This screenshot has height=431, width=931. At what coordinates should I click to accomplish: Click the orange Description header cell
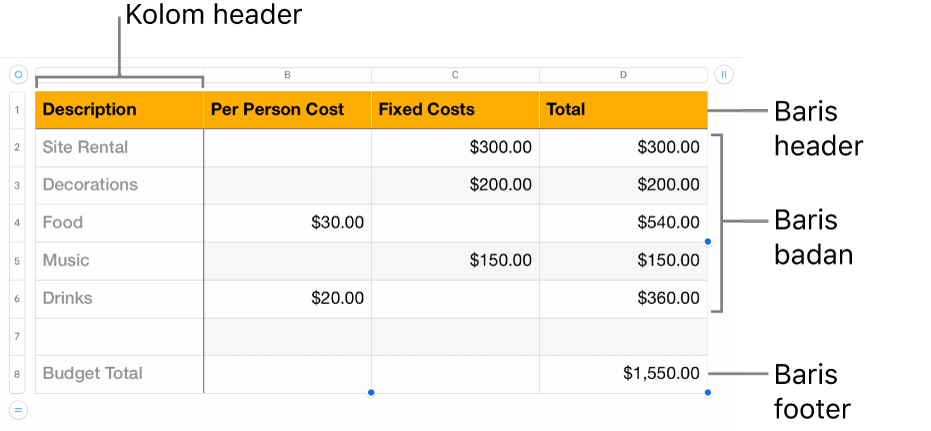(119, 110)
